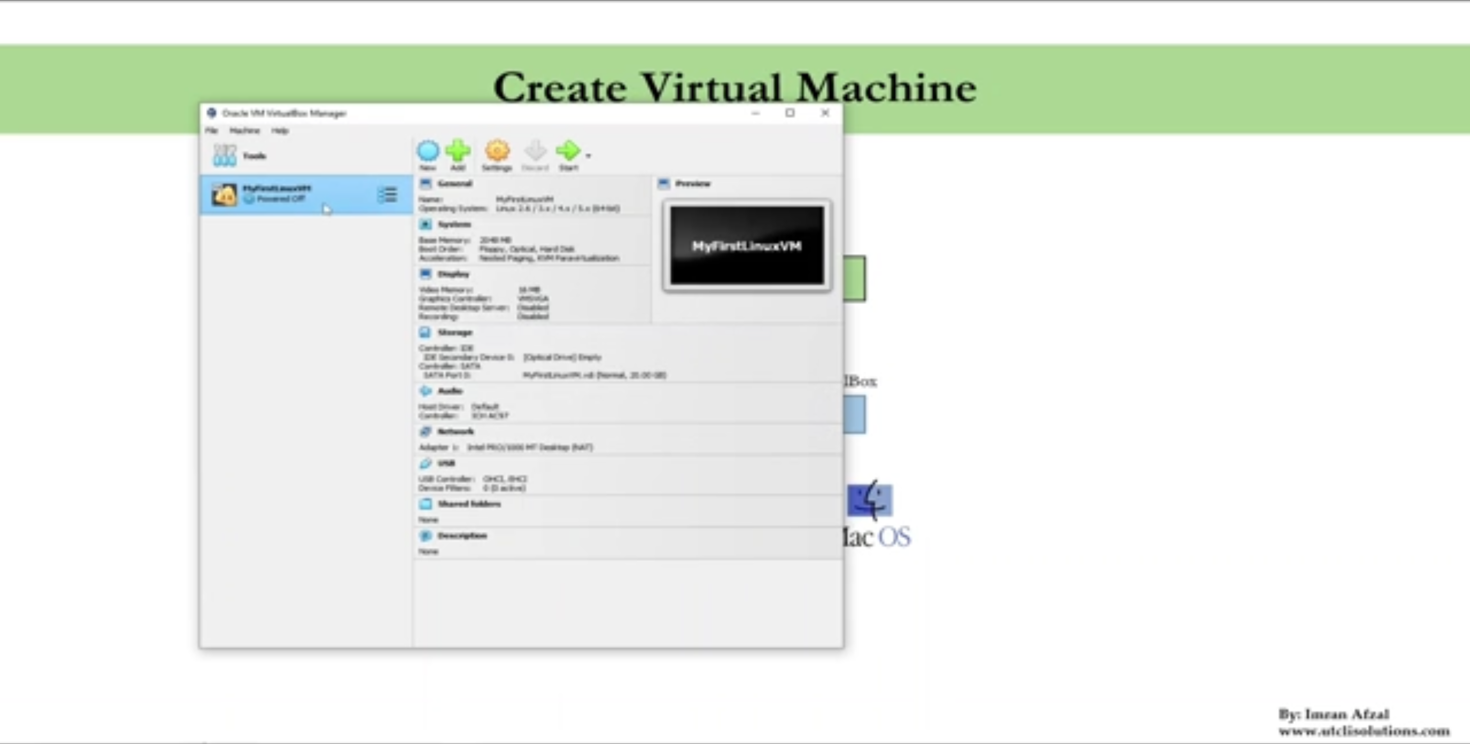Click the VirtualBox logo in the title bar
The width and height of the screenshot is (1470, 744).
pos(211,113)
